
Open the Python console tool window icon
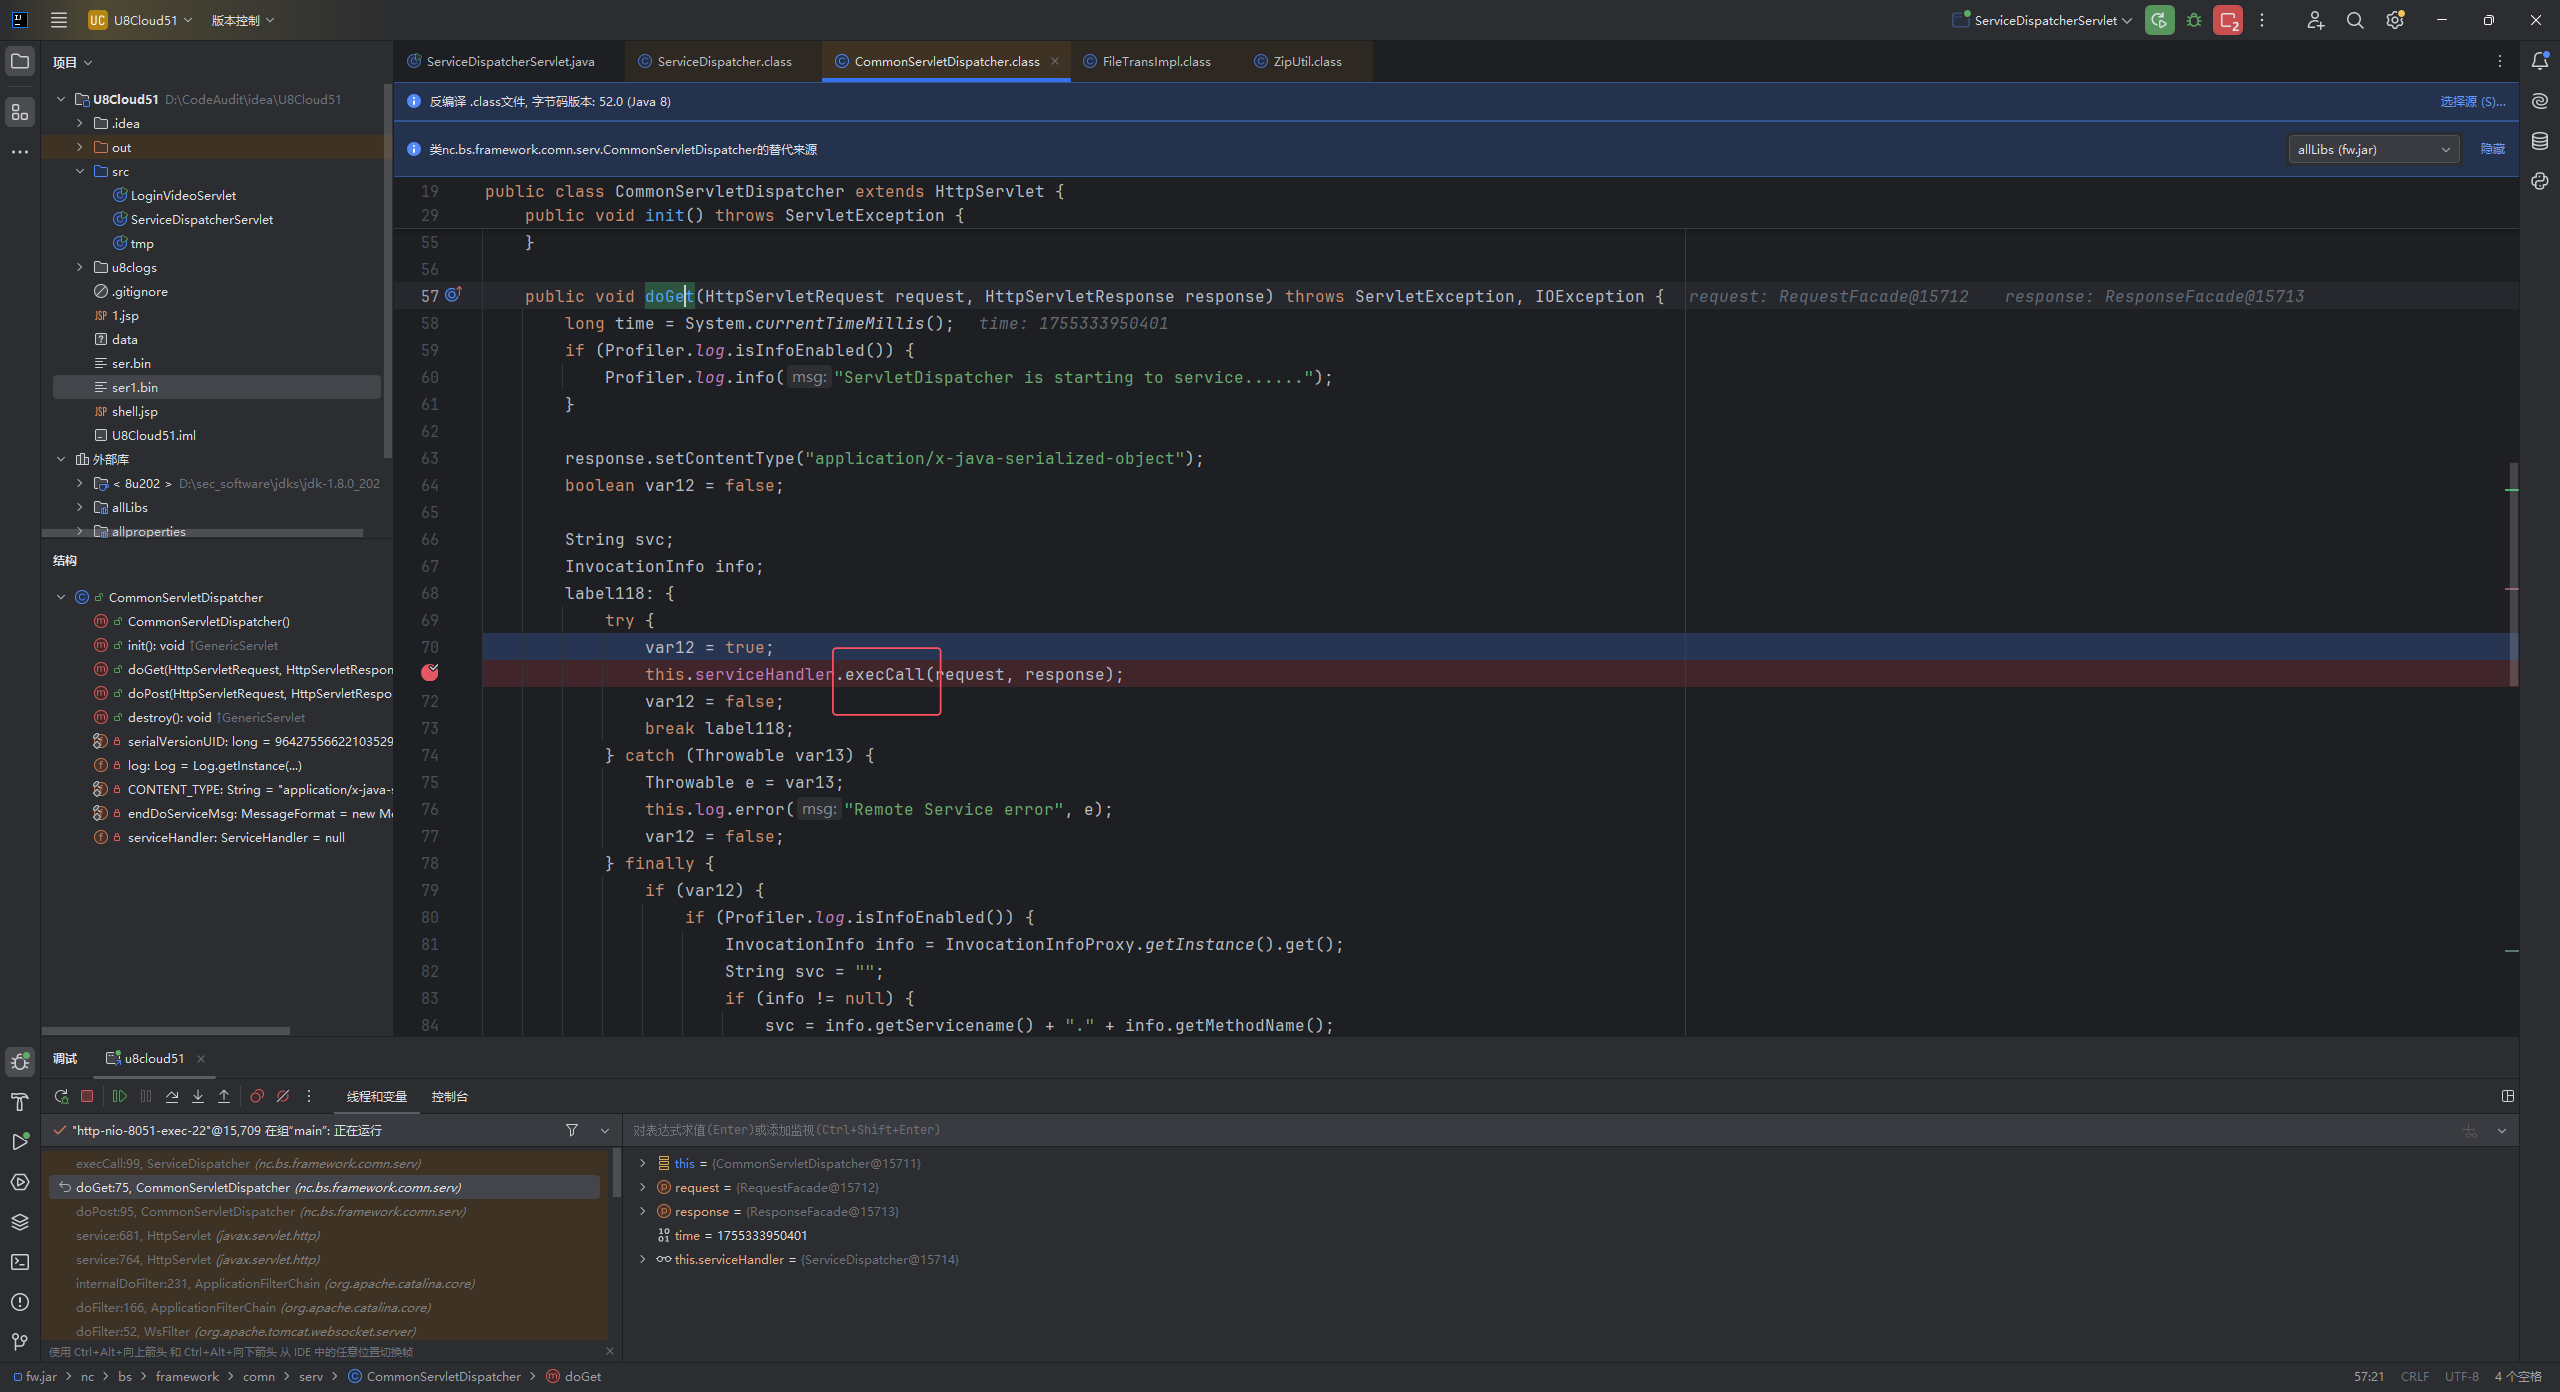2540,181
